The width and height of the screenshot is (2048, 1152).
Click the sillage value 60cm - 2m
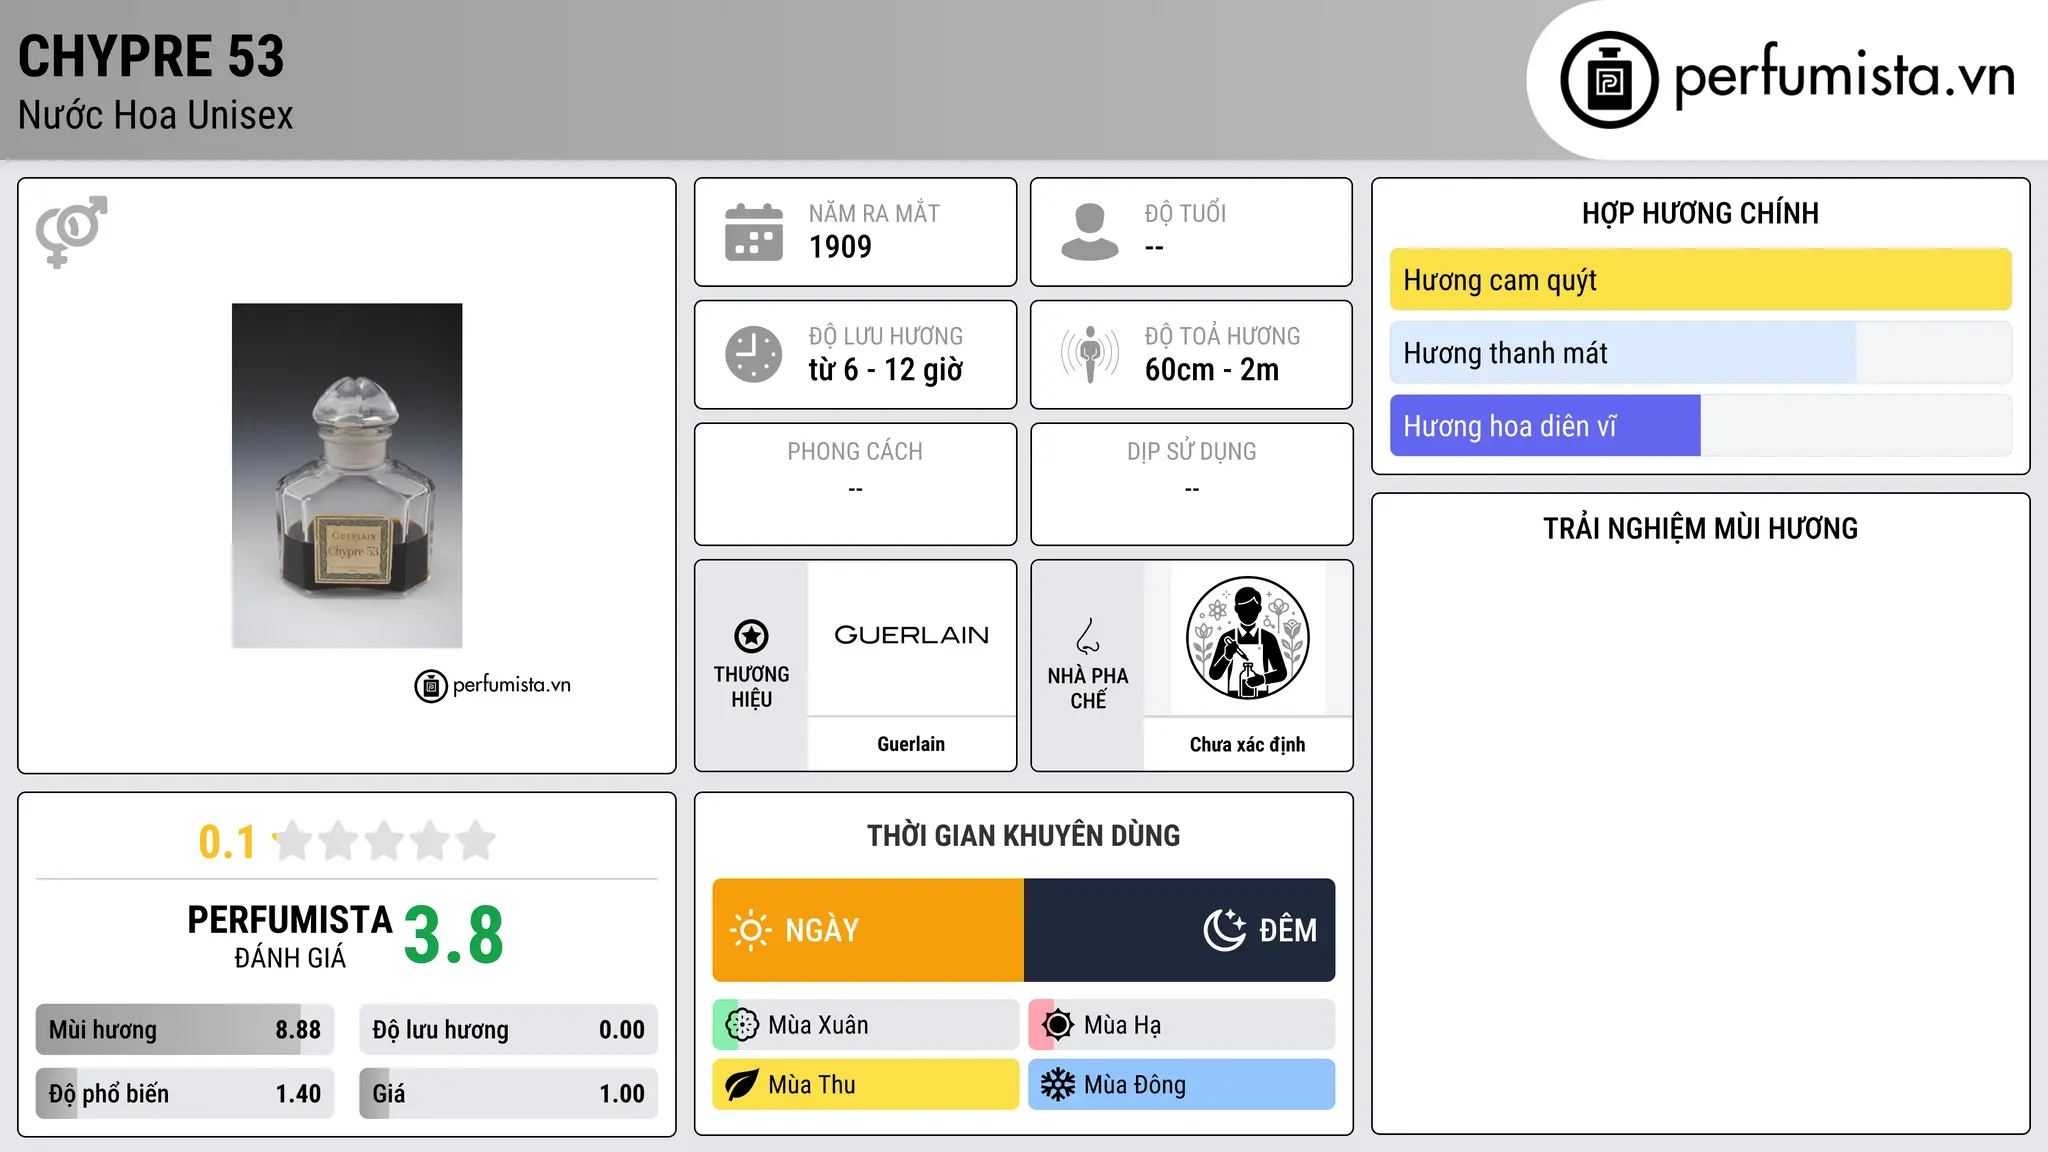click(1212, 370)
